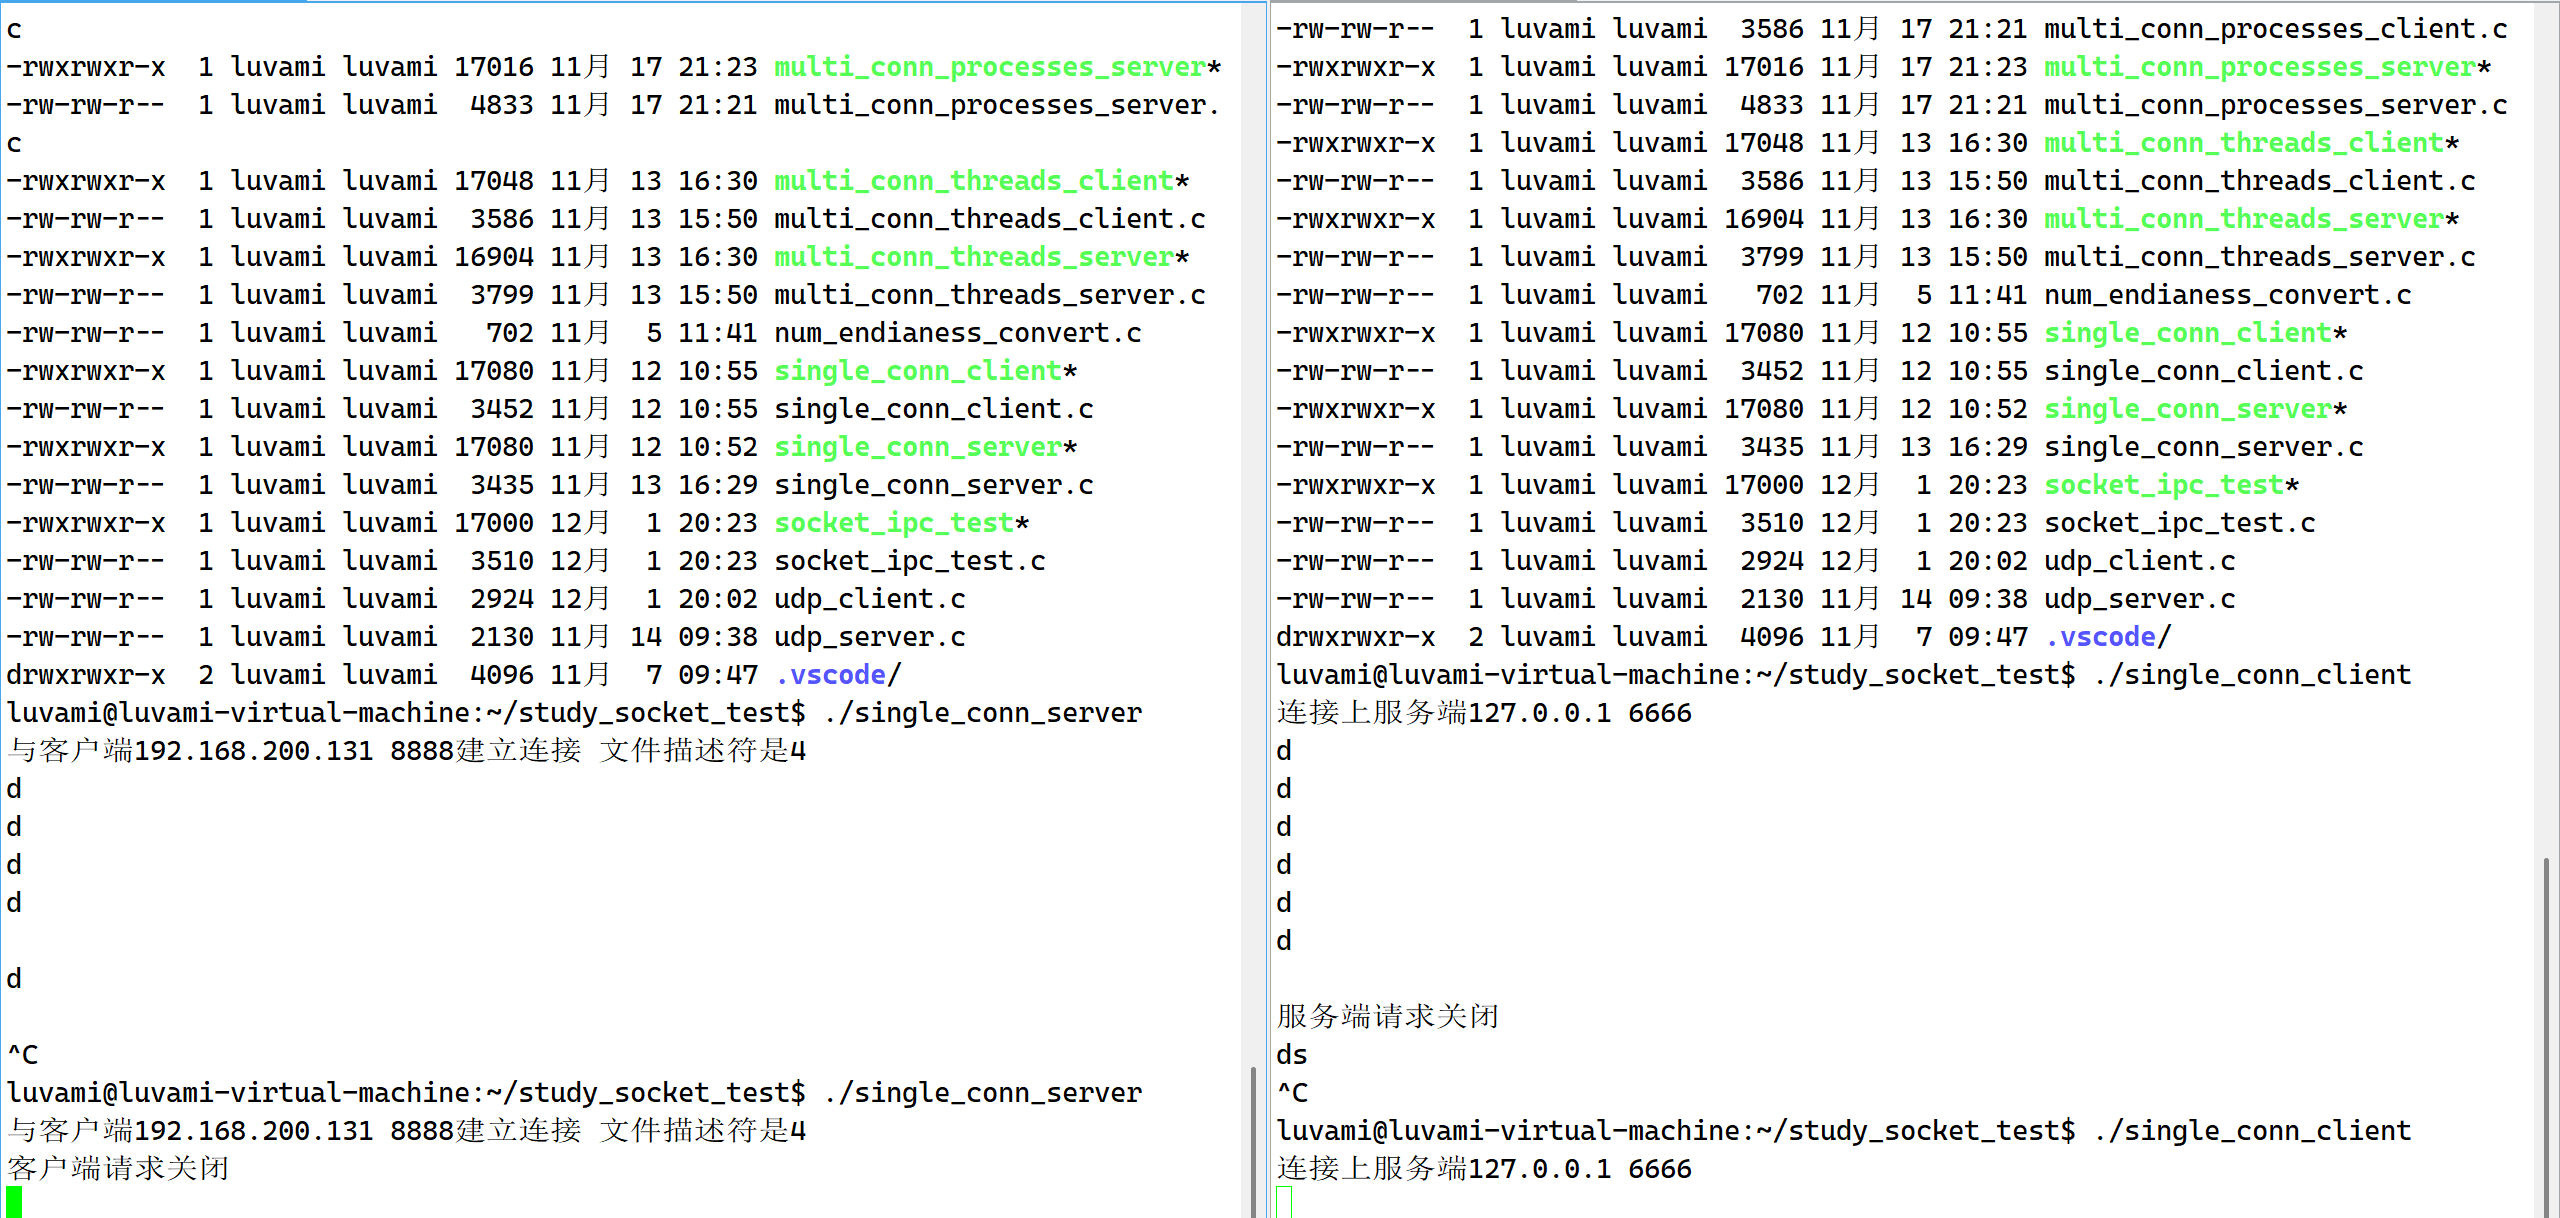This screenshot has width=2560, height=1218.
Task: Click the ^C line in the left pane
Action: point(23,1055)
